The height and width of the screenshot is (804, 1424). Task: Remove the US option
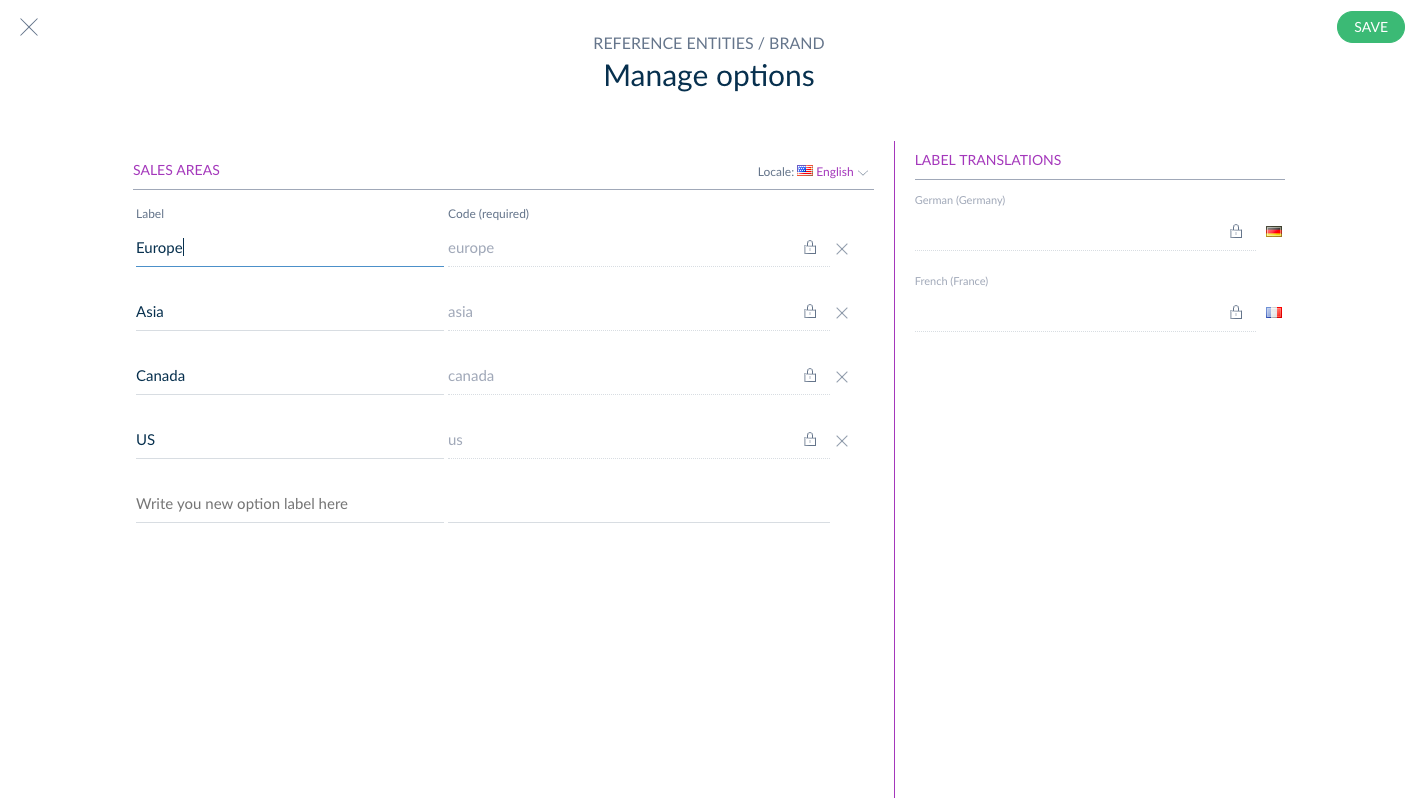click(841, 440)
